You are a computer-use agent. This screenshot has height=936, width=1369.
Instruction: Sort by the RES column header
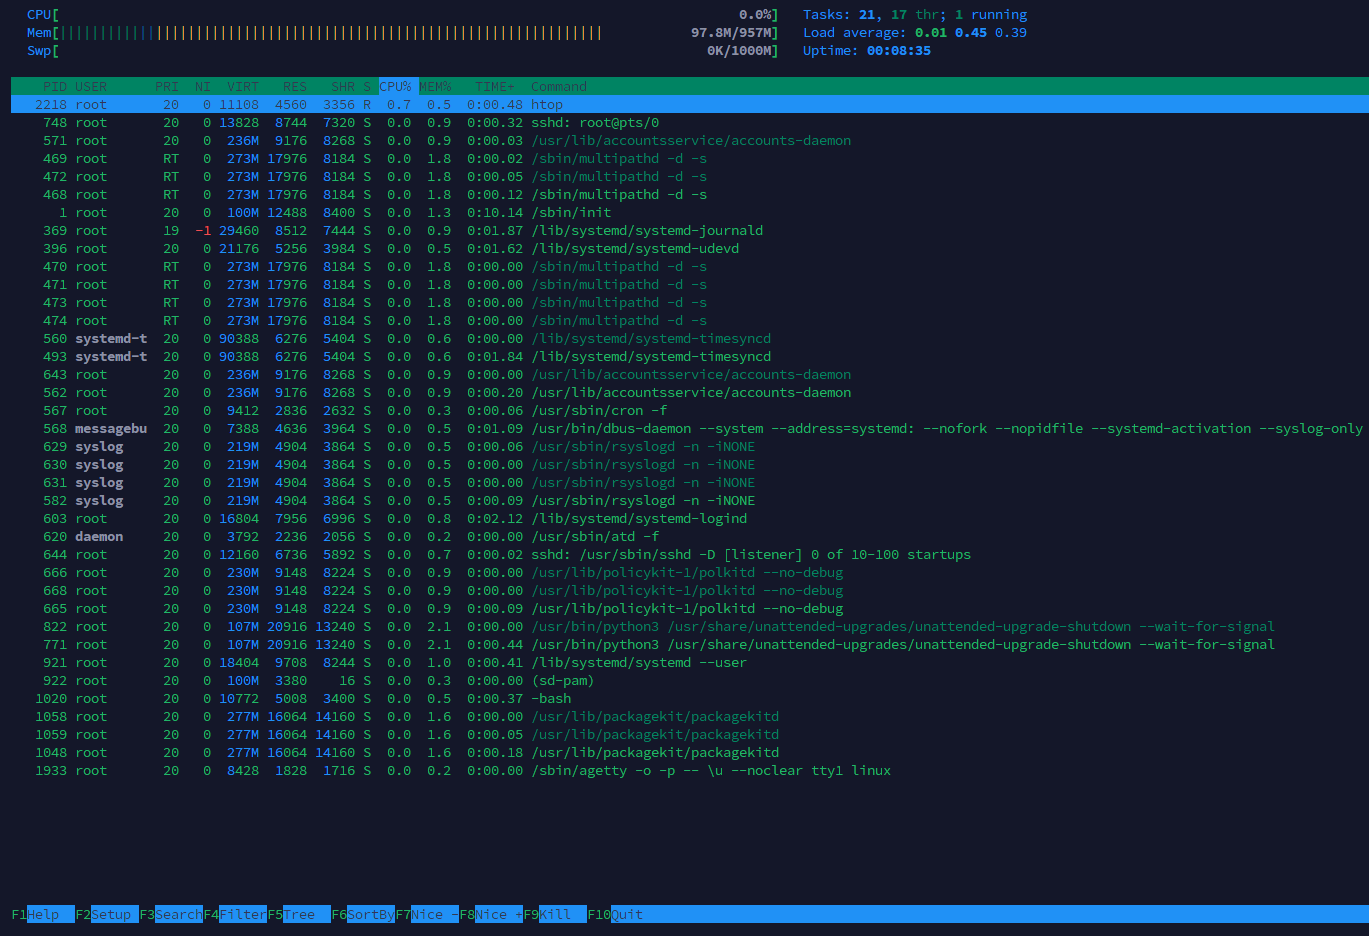coord(295,86)
